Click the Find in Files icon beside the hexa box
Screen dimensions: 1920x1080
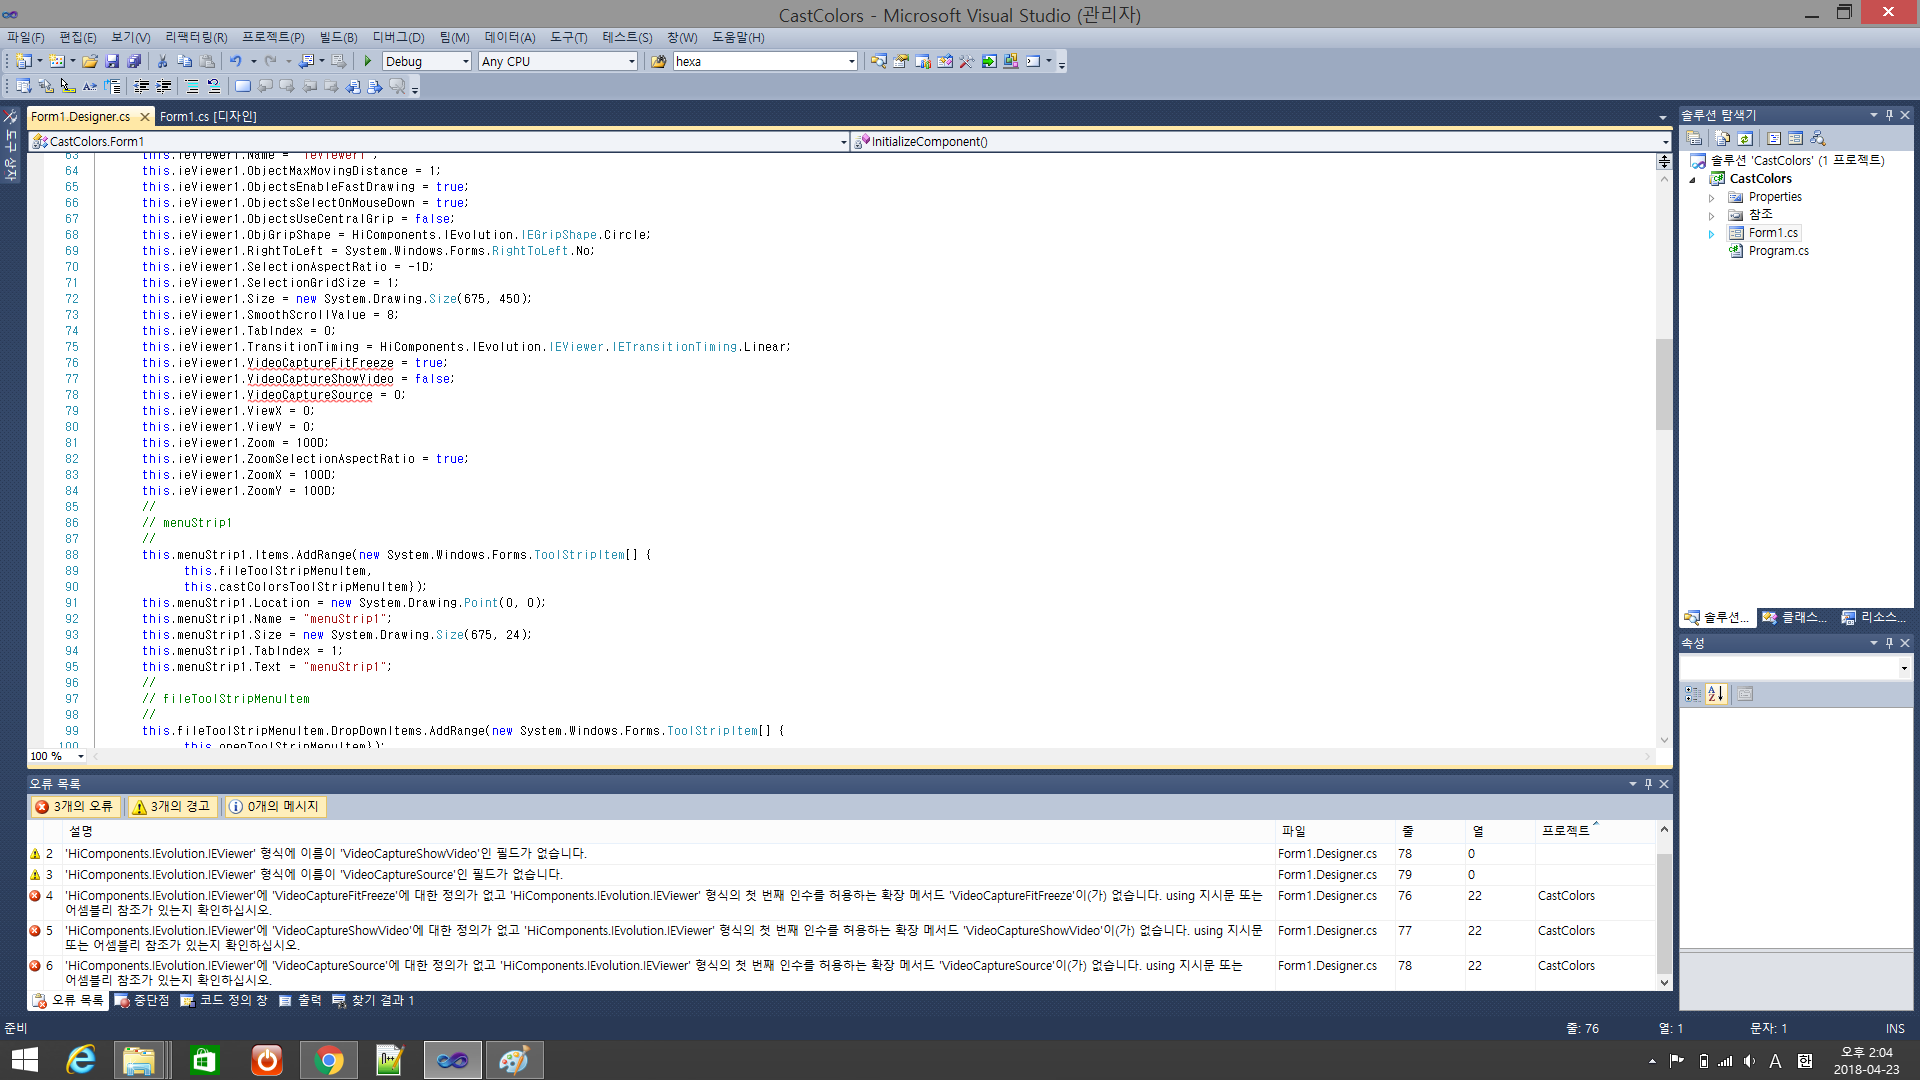point(658,61)
